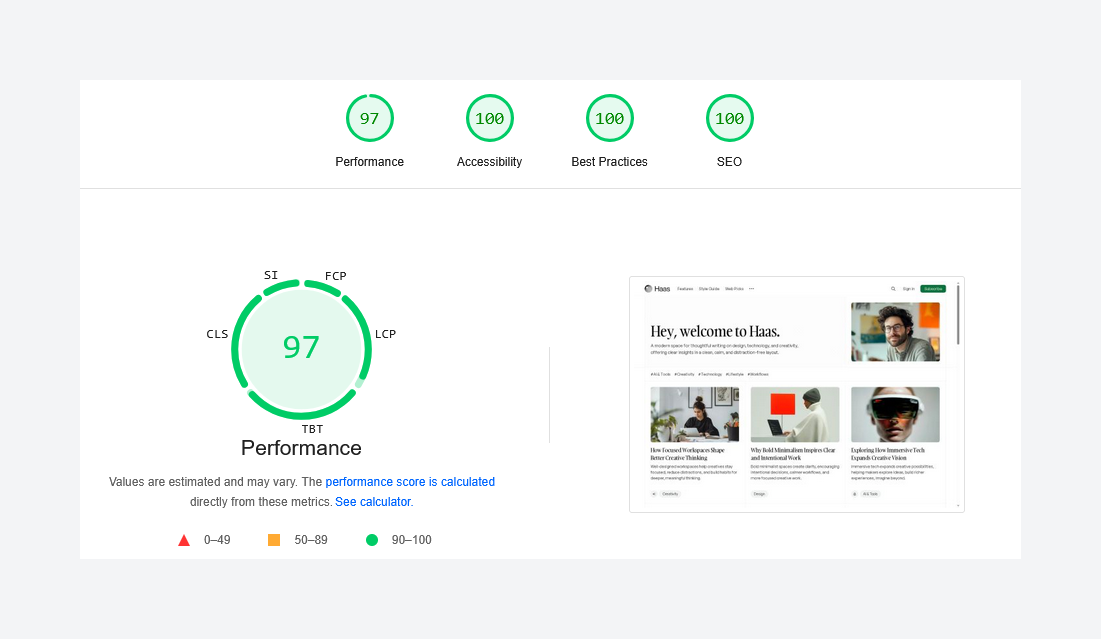Click the red triangle 0–49 legend marker
The height and width of the screenshot is (639, 1101).
click(x=184, y=539)
